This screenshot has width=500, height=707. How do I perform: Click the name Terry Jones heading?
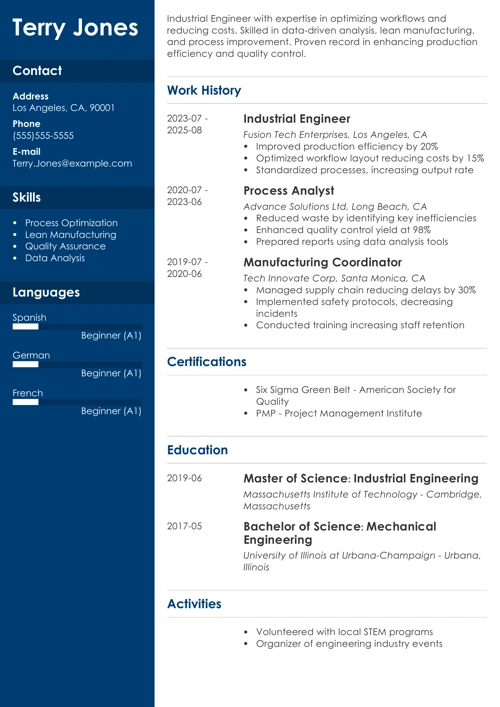pos(75,28)
